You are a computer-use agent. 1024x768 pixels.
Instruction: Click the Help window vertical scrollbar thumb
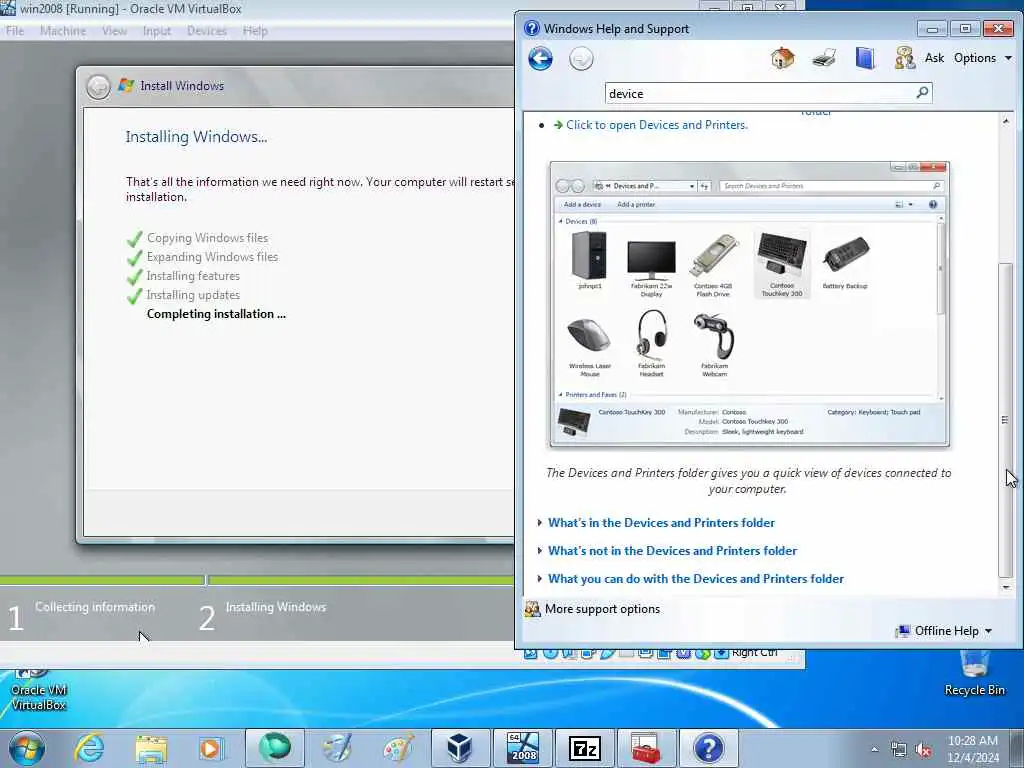[x=1006, y=420]
